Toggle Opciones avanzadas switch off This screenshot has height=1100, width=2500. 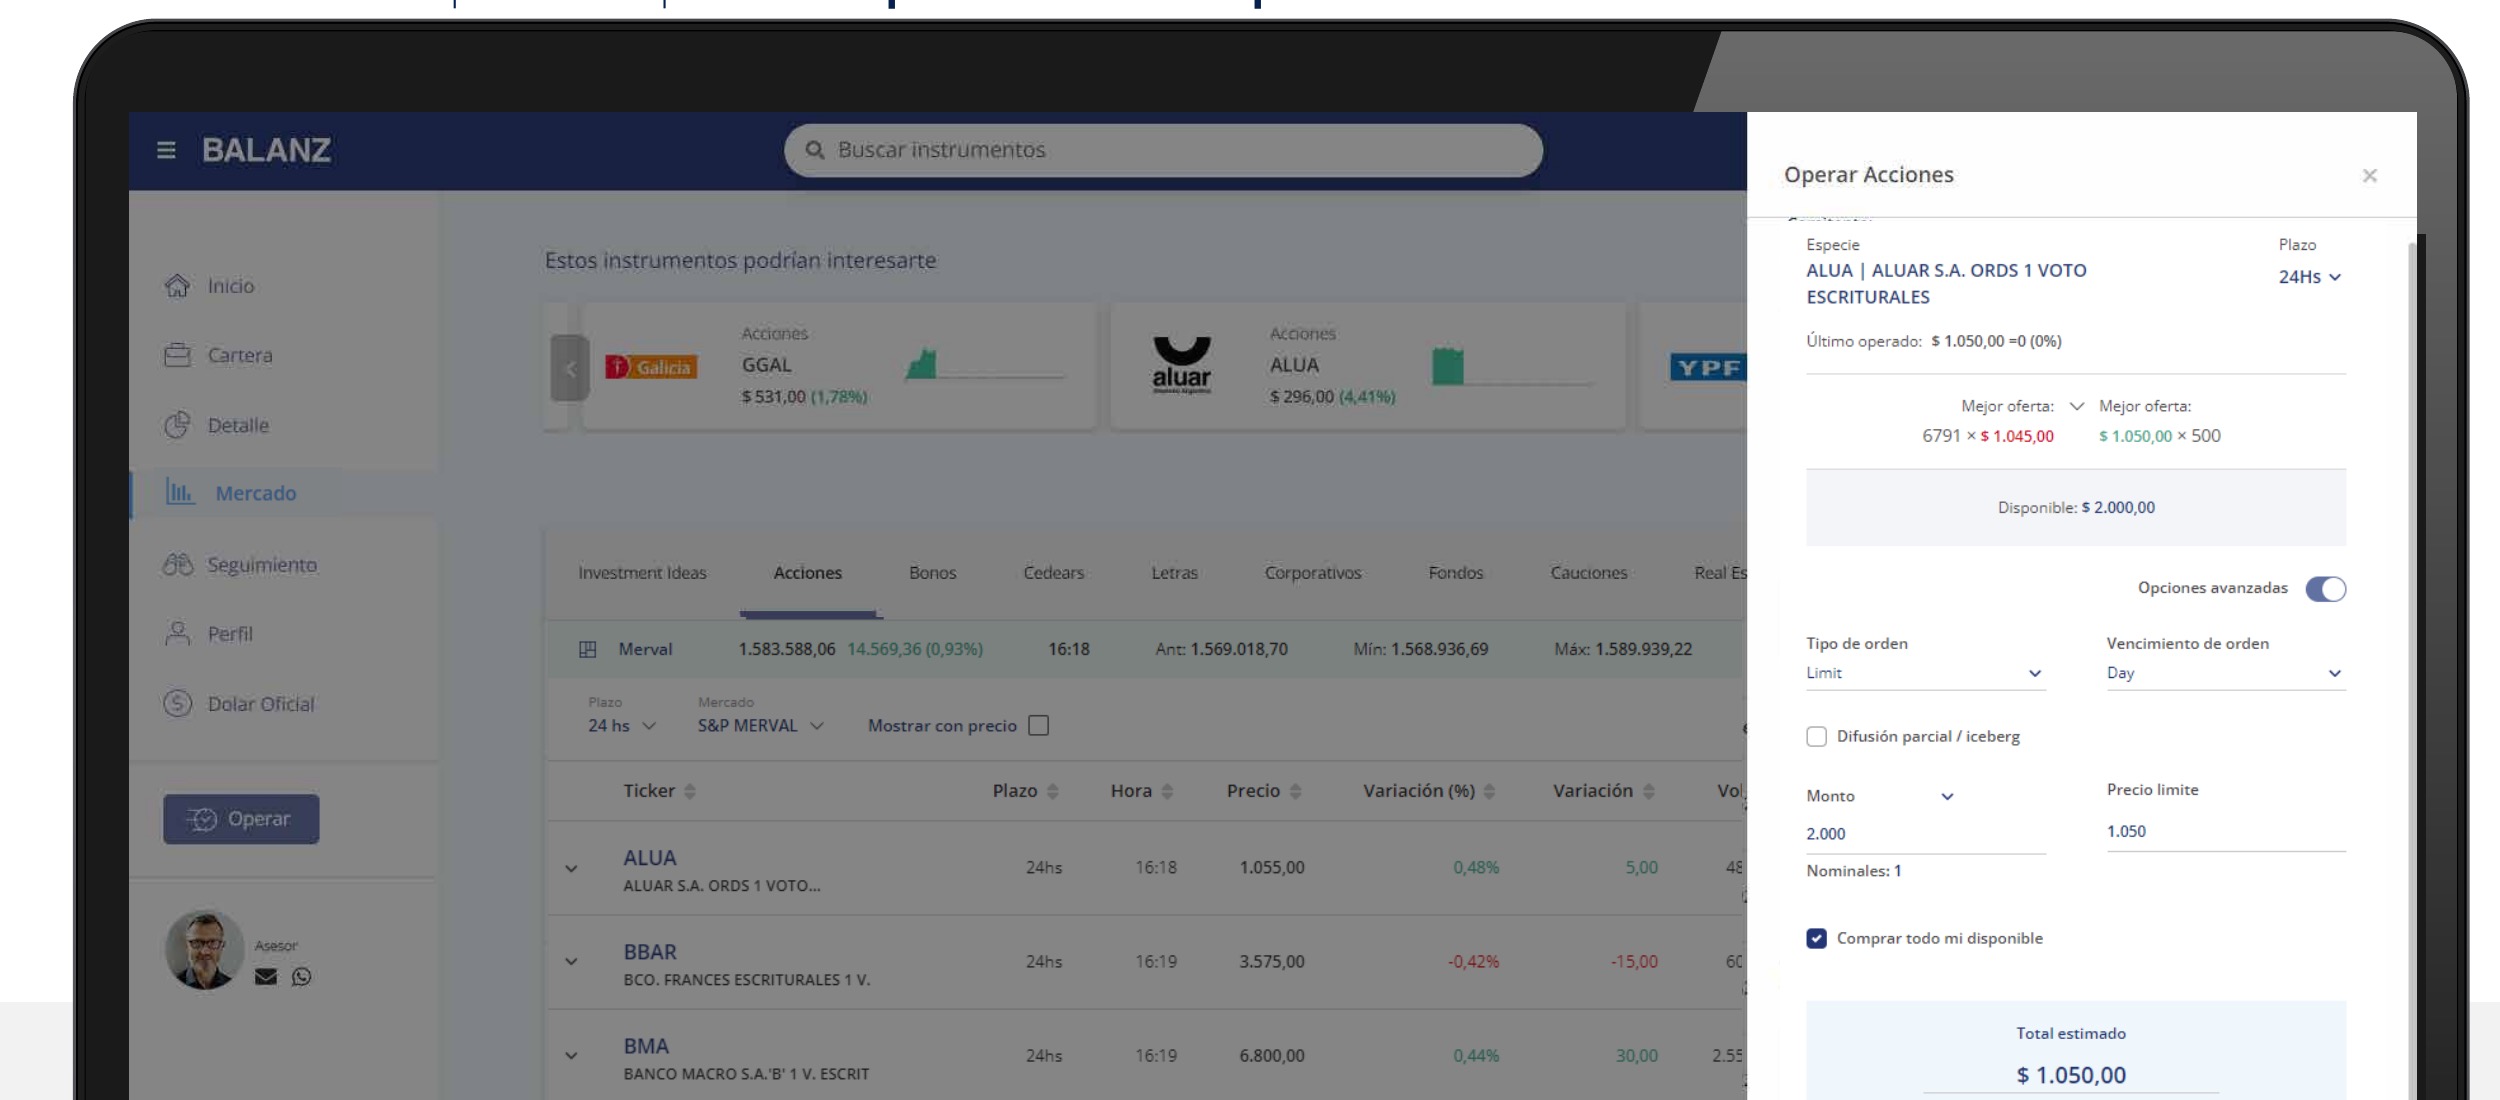[2325, 589]
